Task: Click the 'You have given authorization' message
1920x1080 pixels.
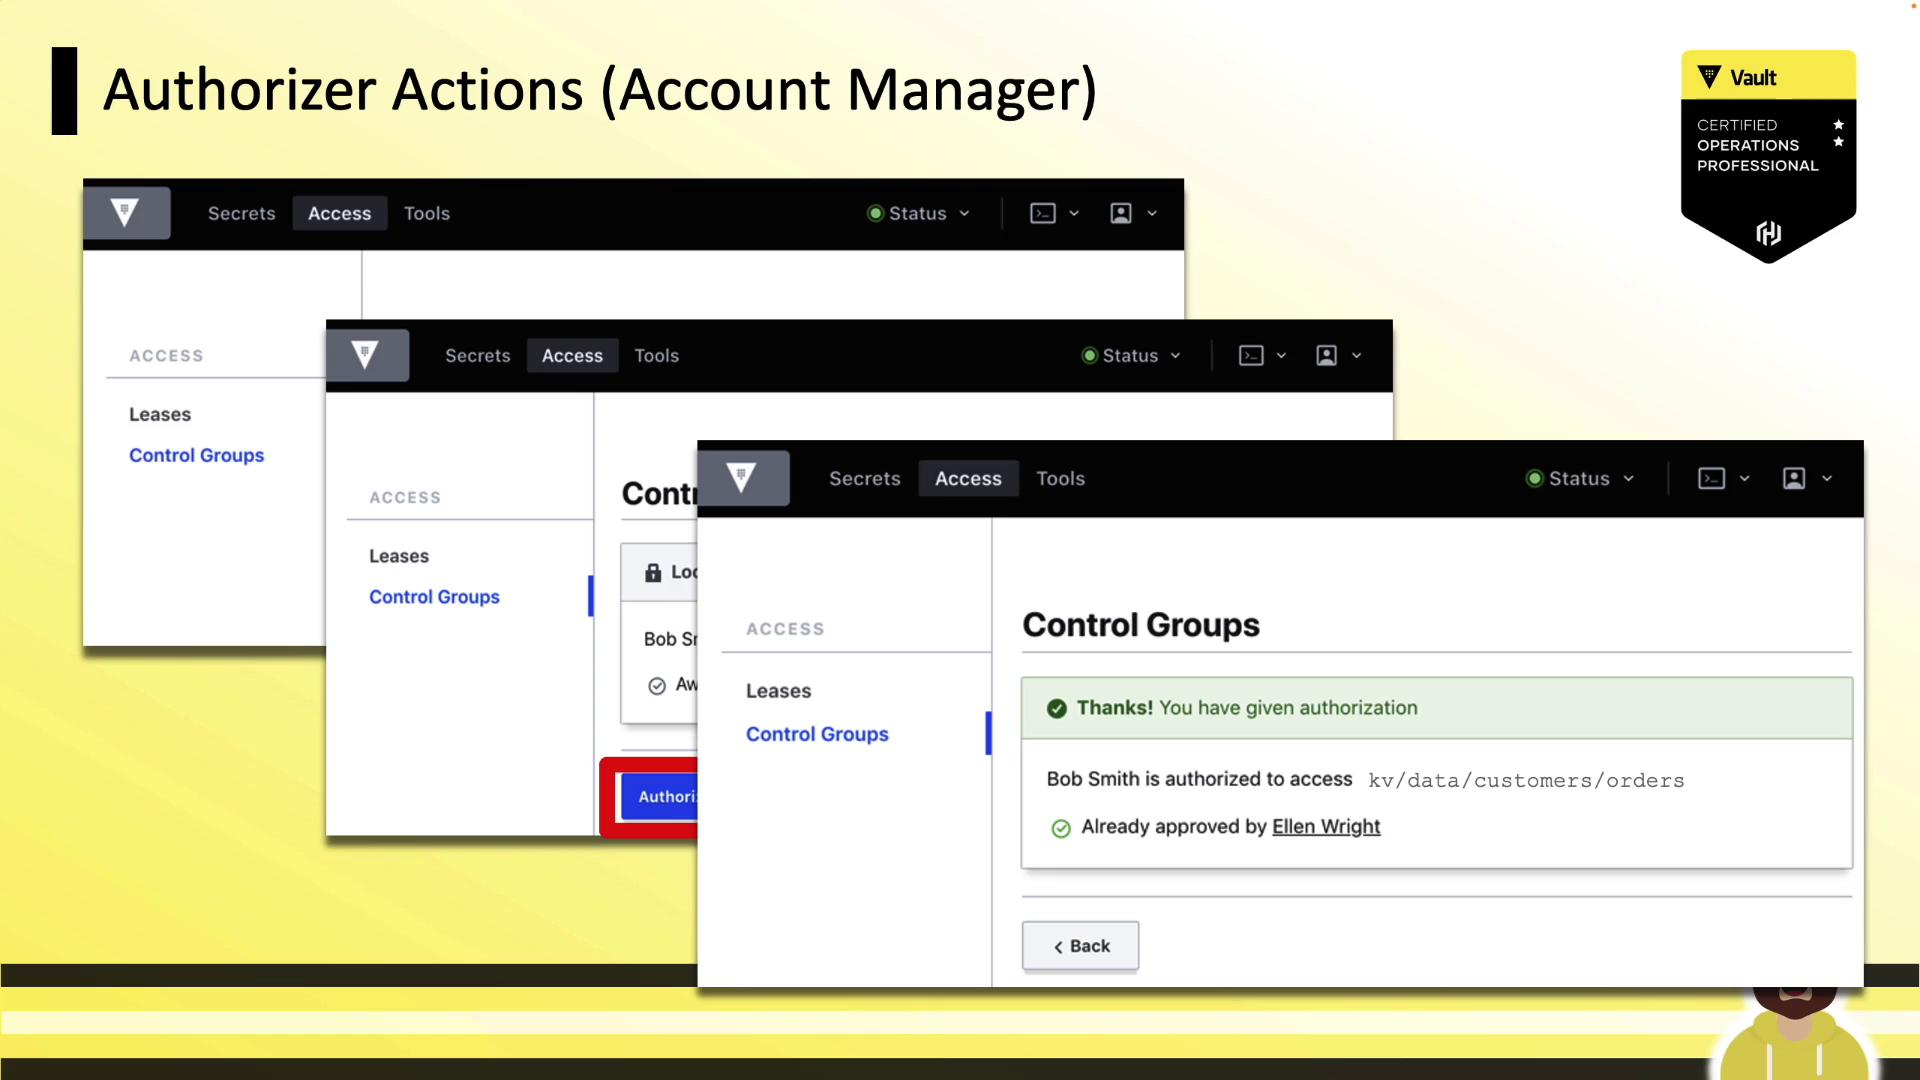Action: click(1288, 708)
